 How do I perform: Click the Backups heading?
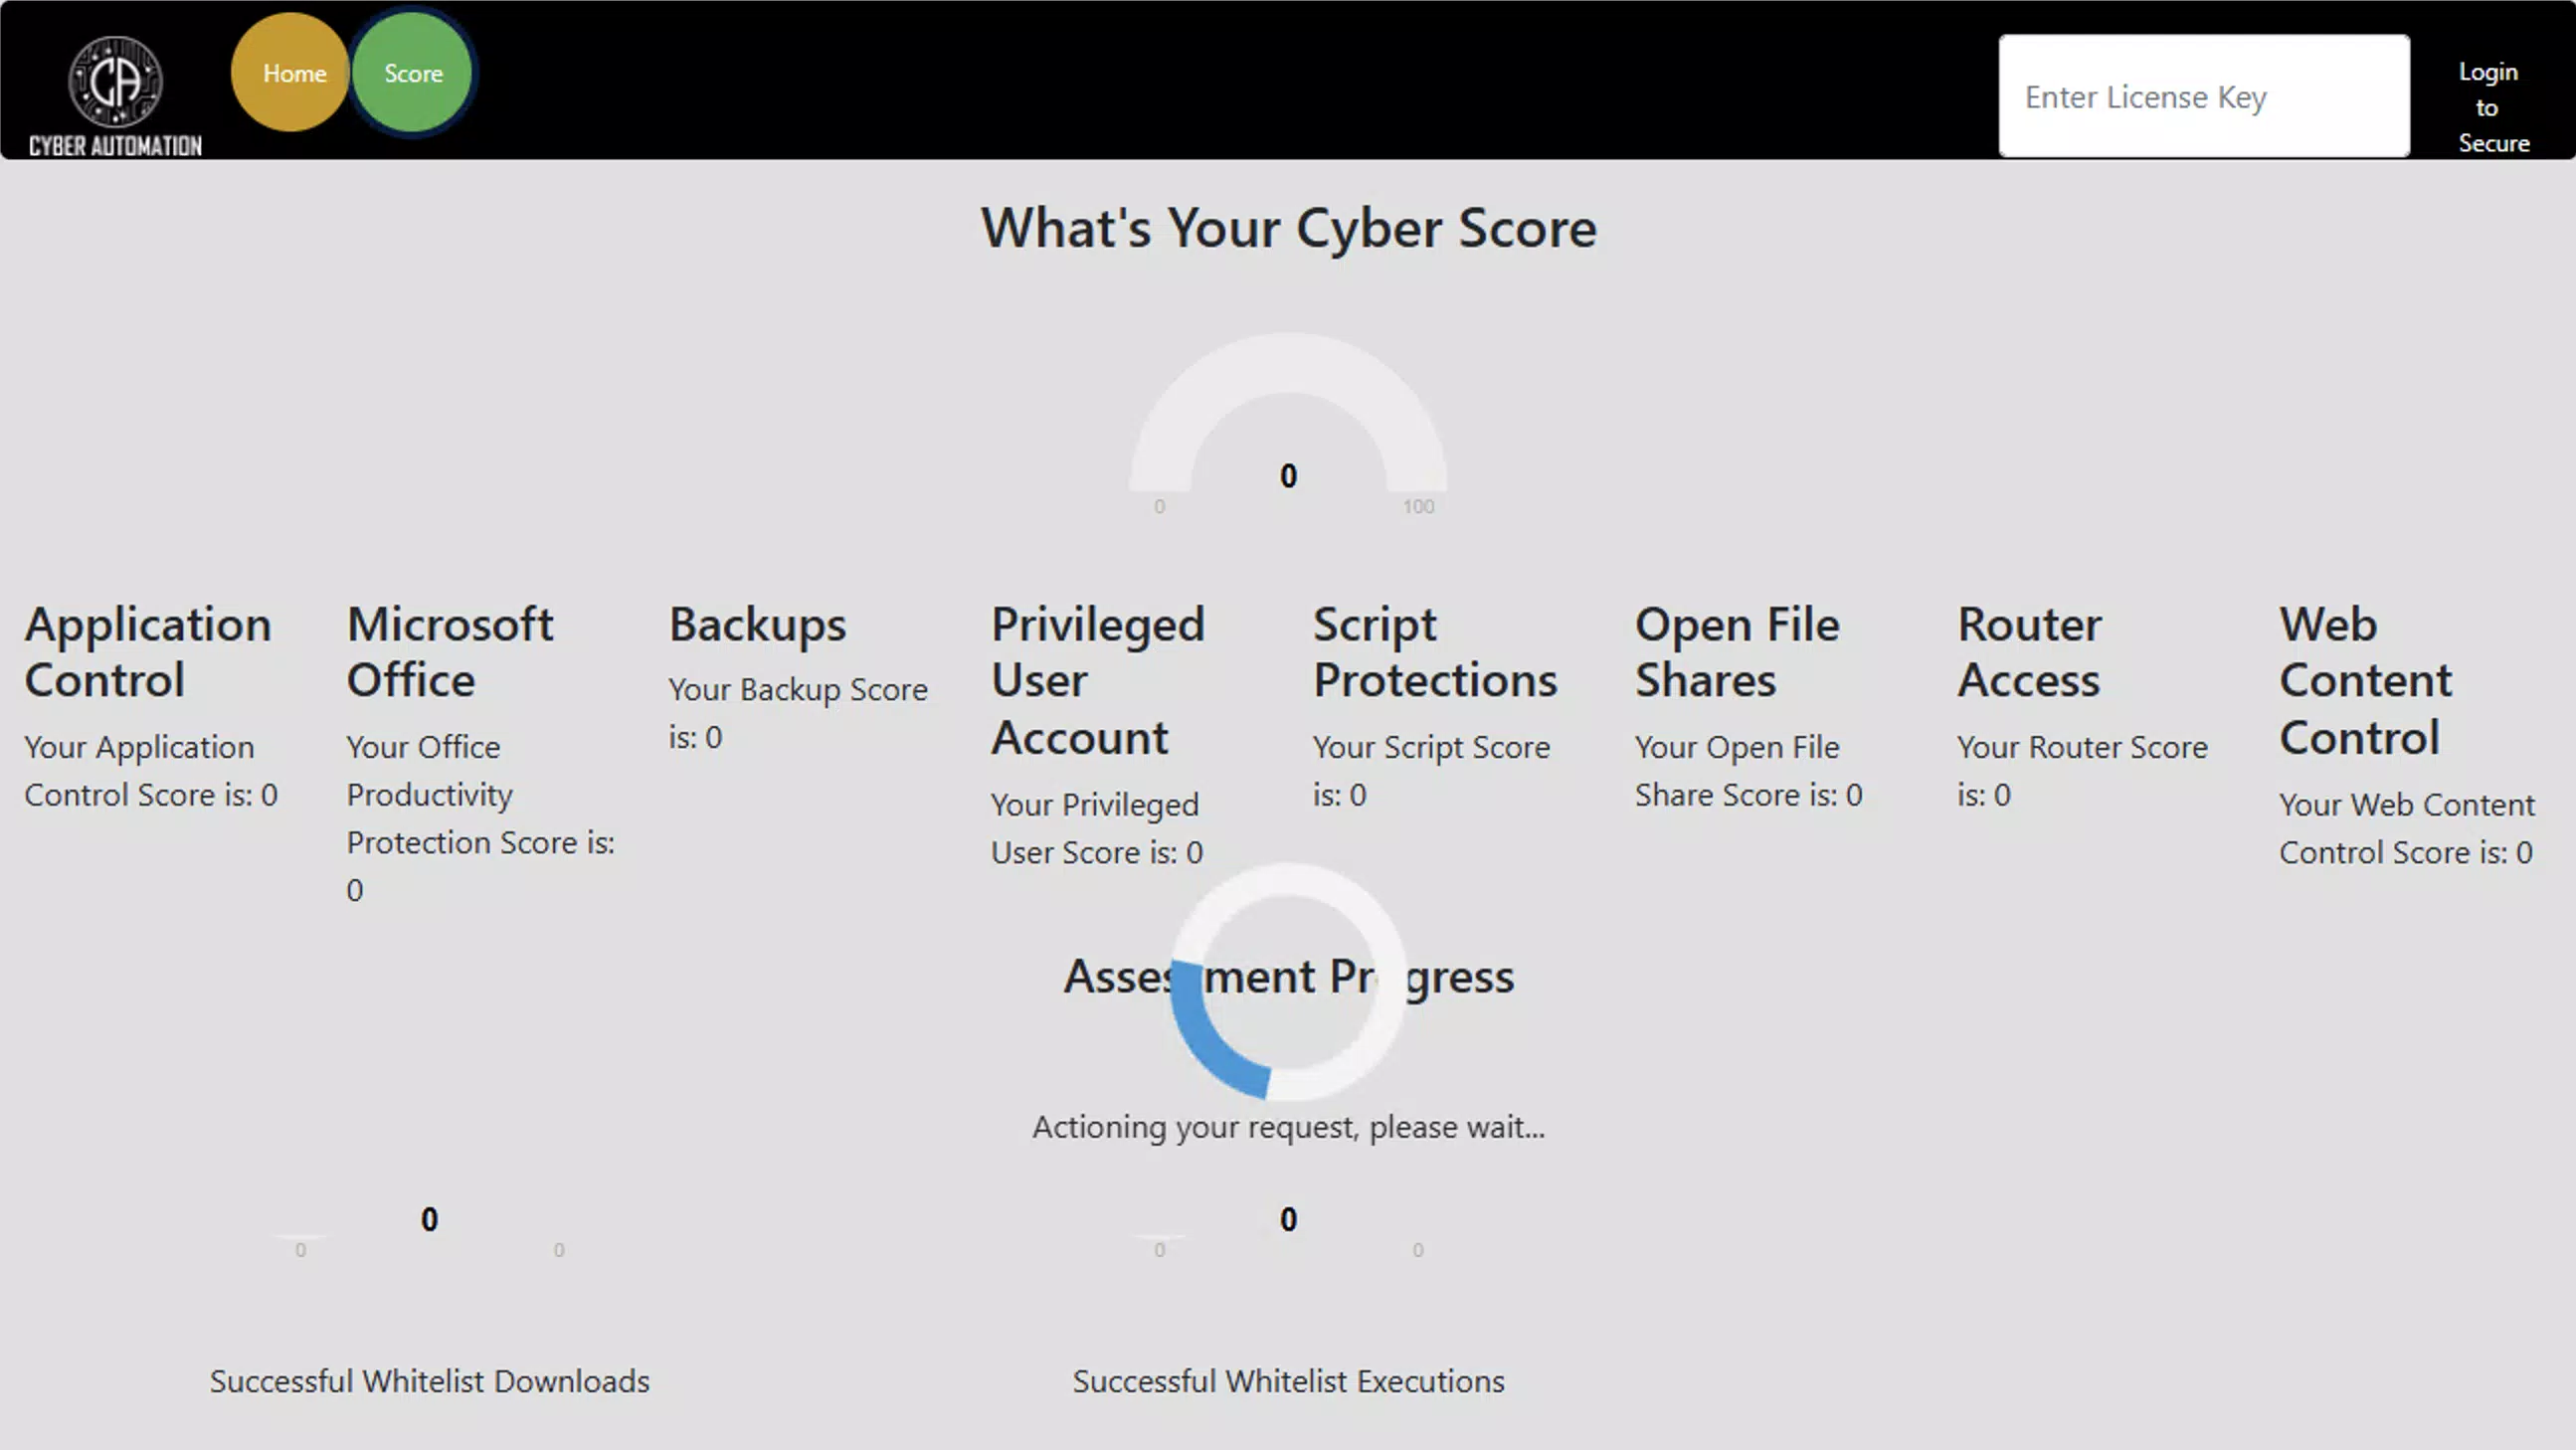[x=757, y=625]
